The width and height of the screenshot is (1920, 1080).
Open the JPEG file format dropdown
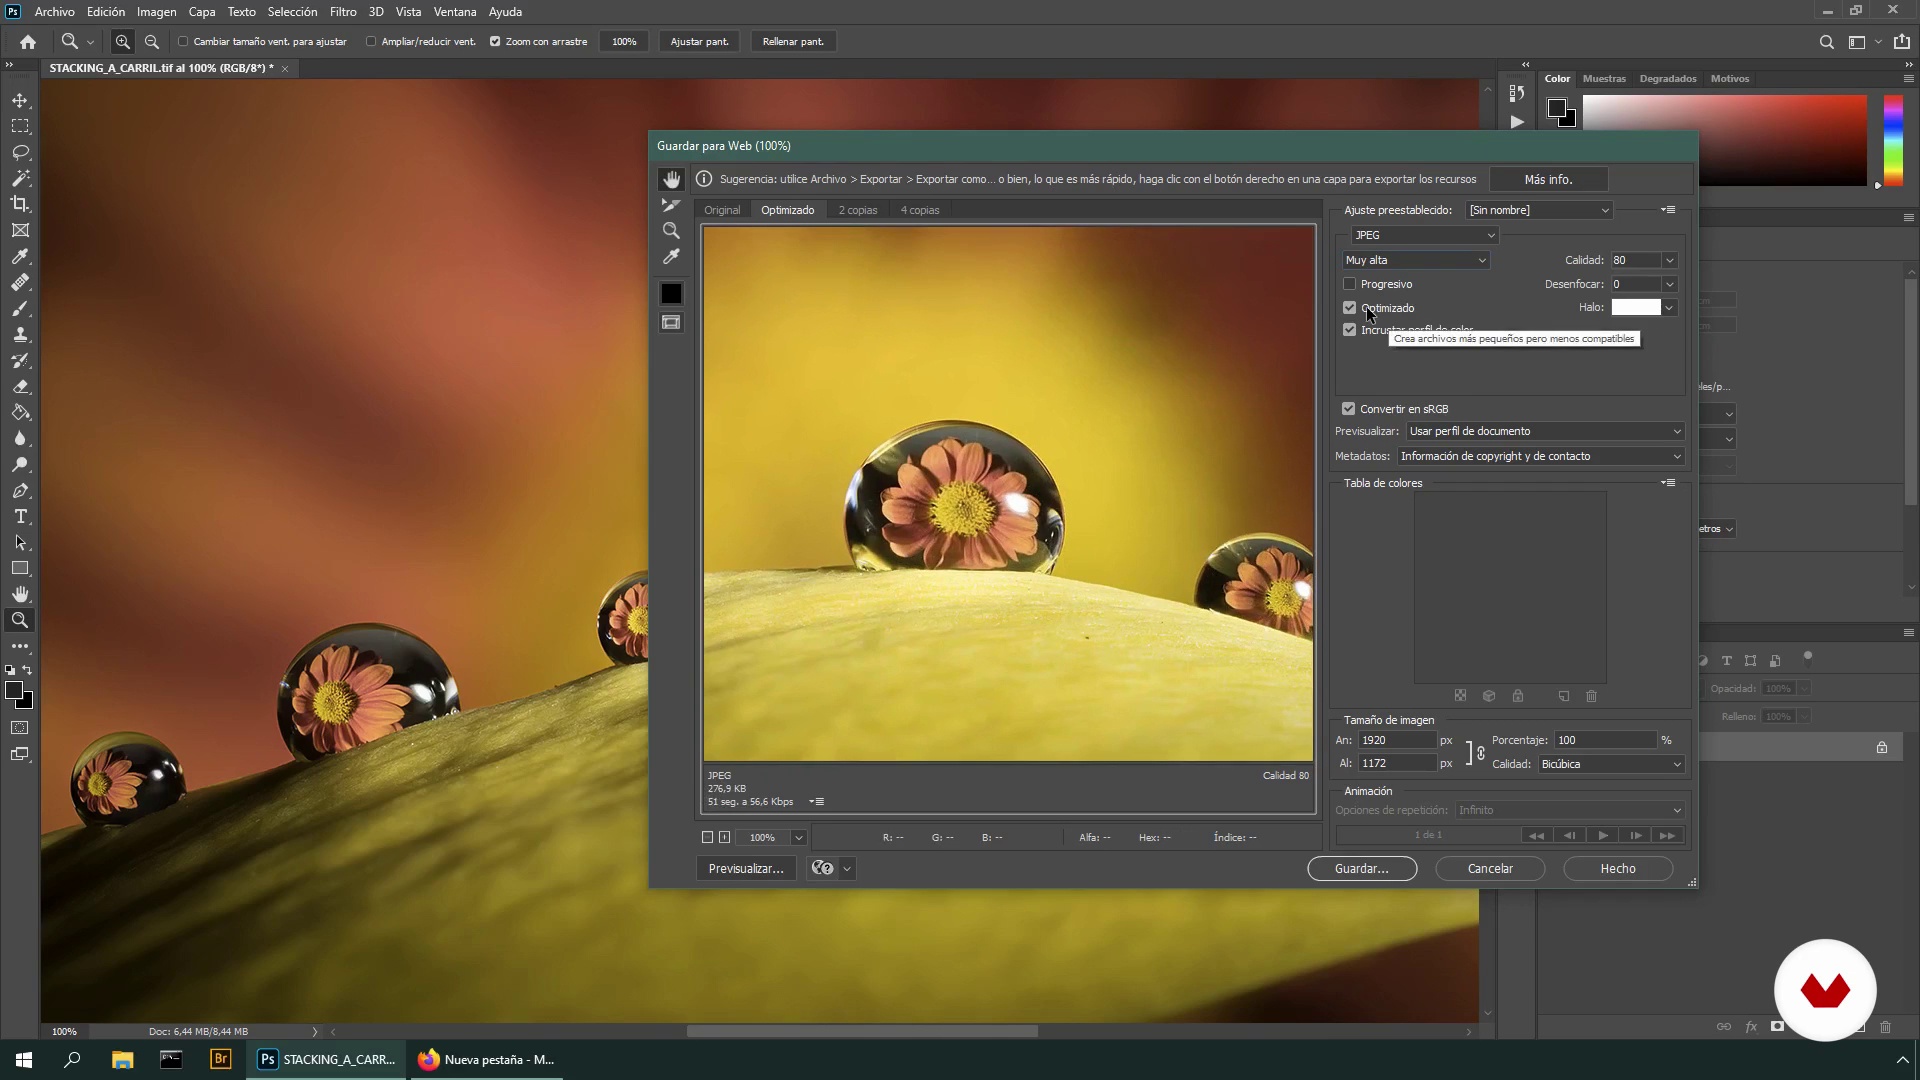(x=1424, y=235)
